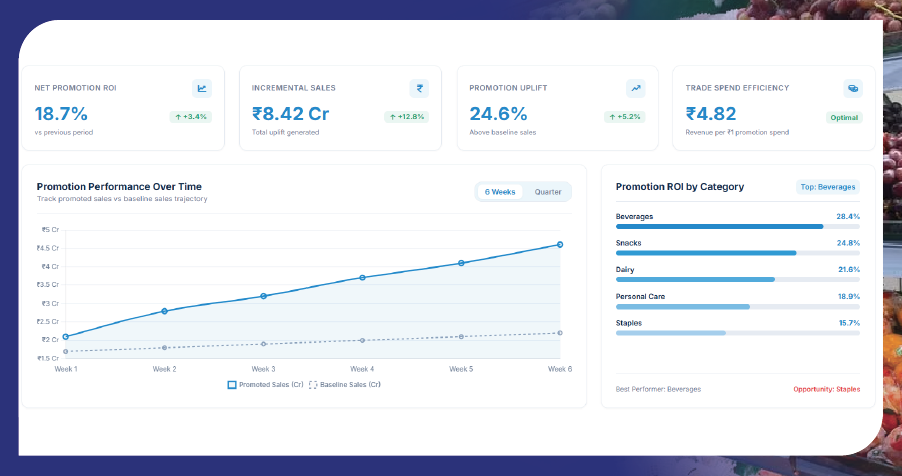
Task: Click the 21.6% Dairy percentage
Action: [x=849, y=269]
